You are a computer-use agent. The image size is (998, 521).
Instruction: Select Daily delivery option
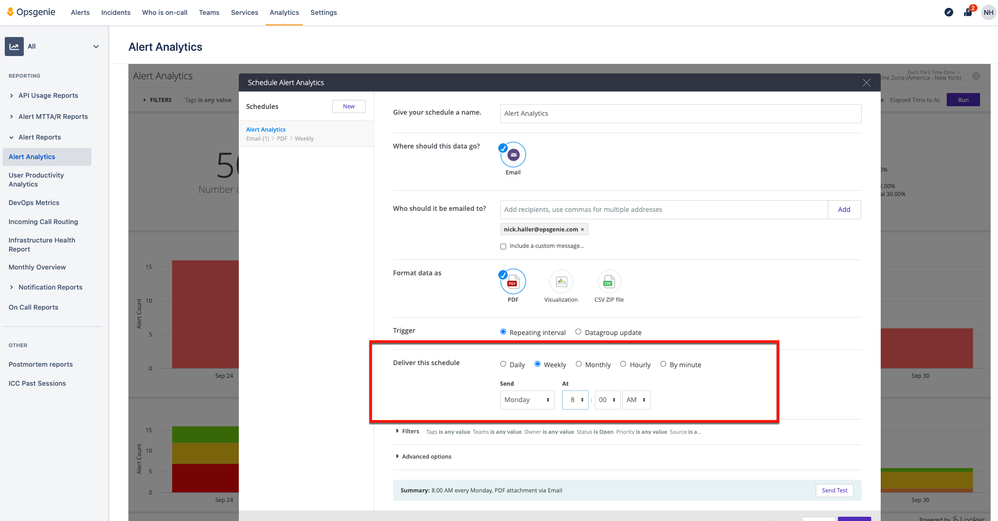tap(503, 364)
